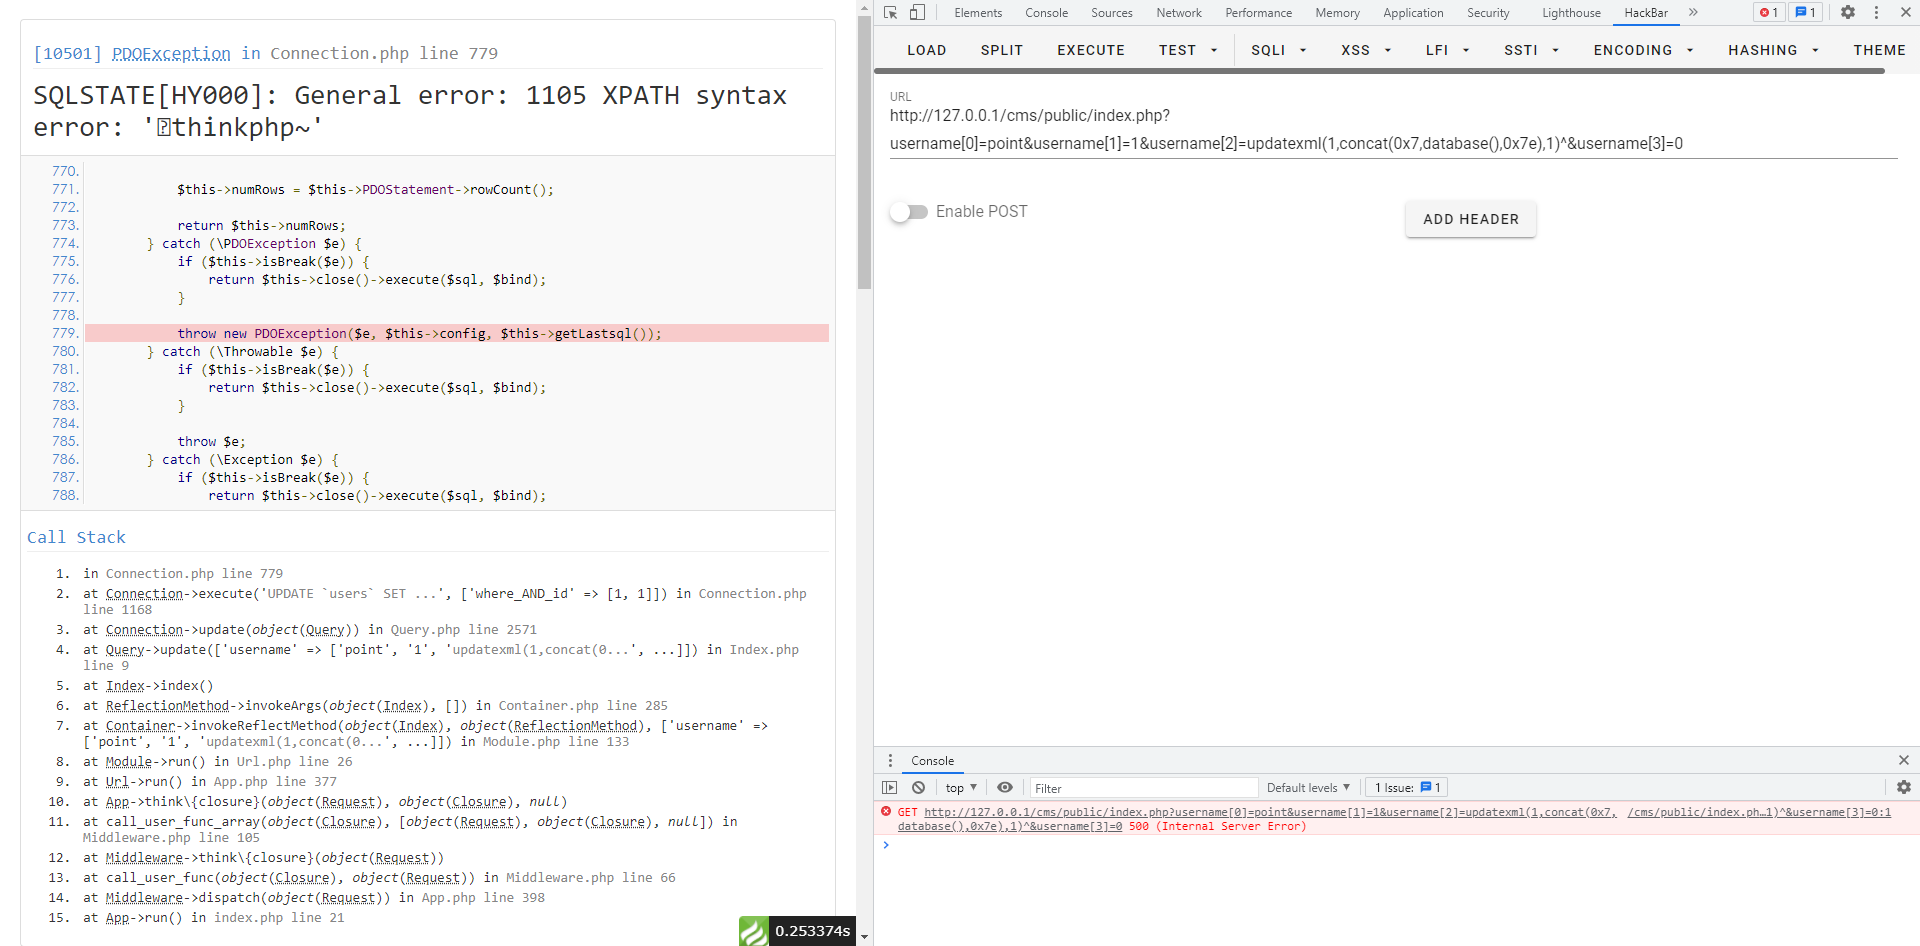The image size is (1920, 946).
Task: Enable the POST toggle
Action: pos(908,211)
